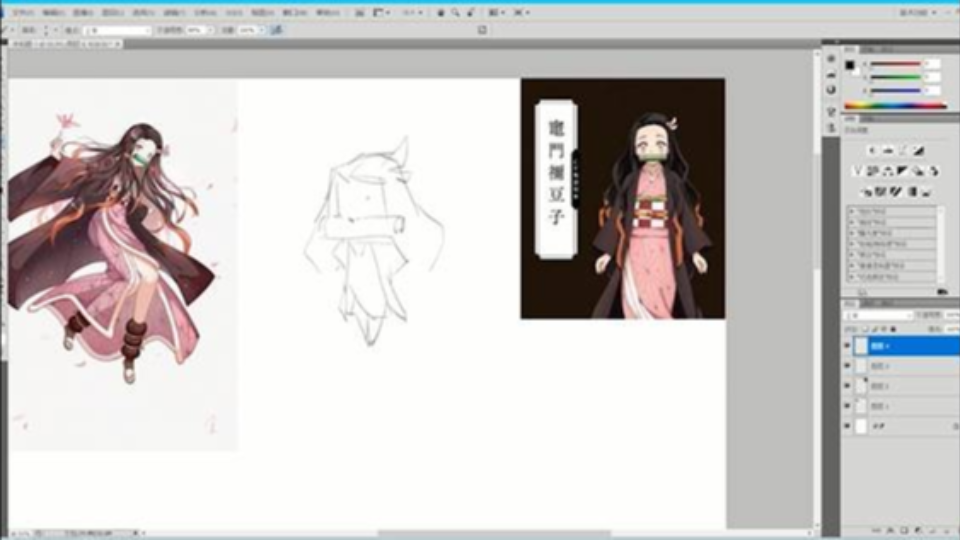
Task: Open the zoom level dropdown in application bar
Action: (412, 12)
